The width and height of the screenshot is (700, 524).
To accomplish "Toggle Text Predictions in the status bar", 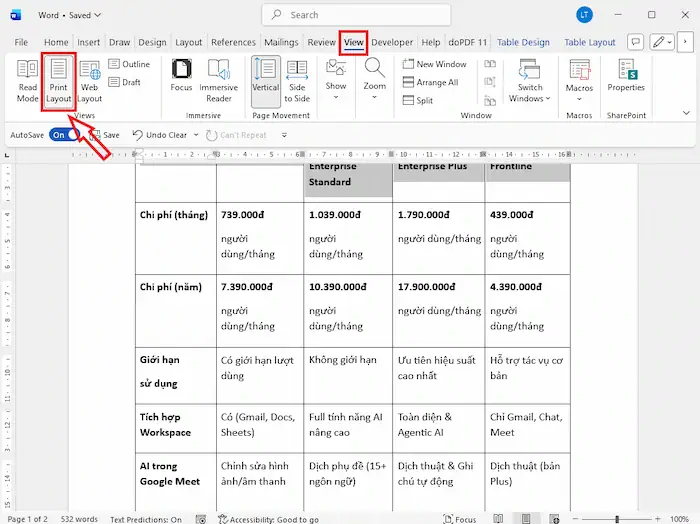I will [x=146, y=519].
